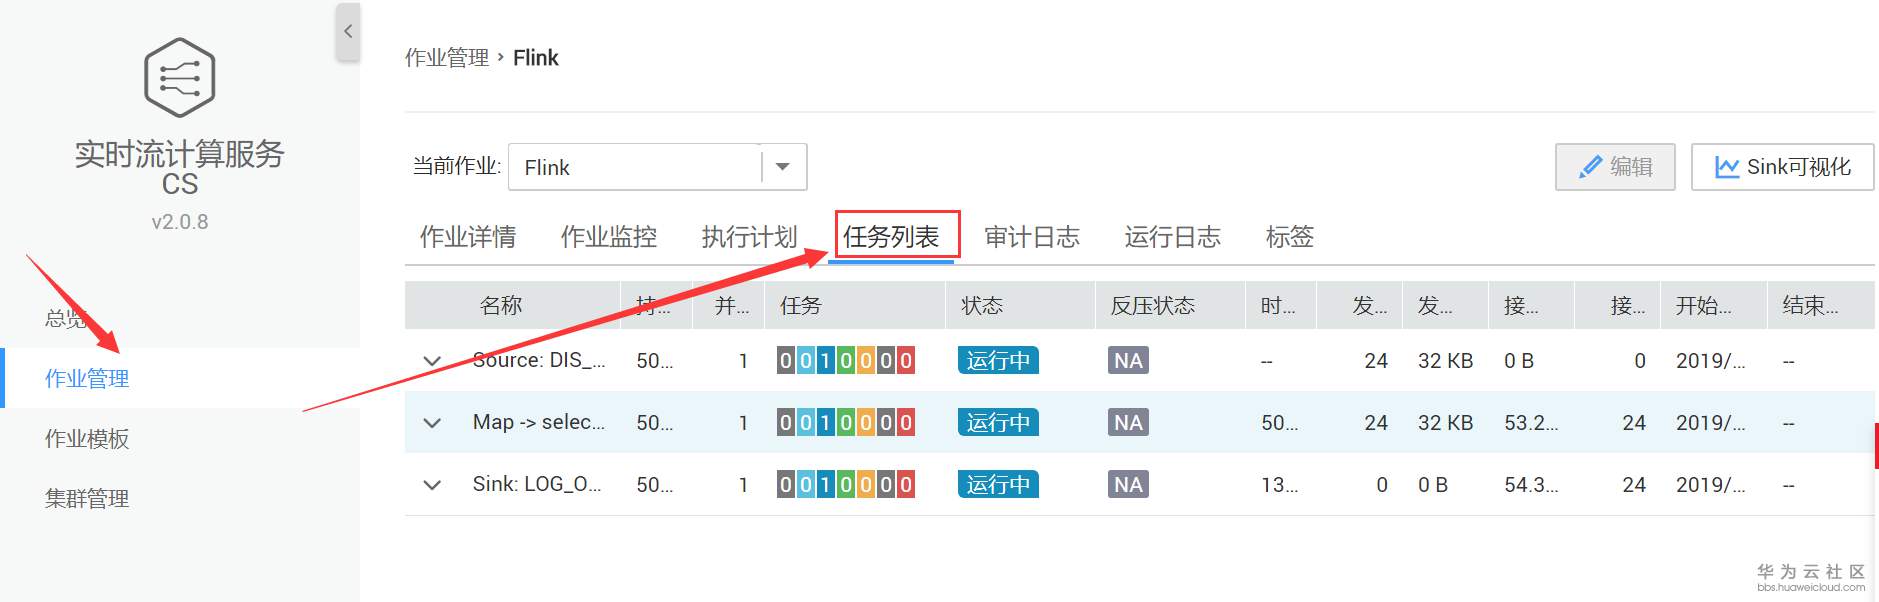Click the real-time stream computing service logo
The height and width of the screenshot is (602, 1879).
click(180, 77)
